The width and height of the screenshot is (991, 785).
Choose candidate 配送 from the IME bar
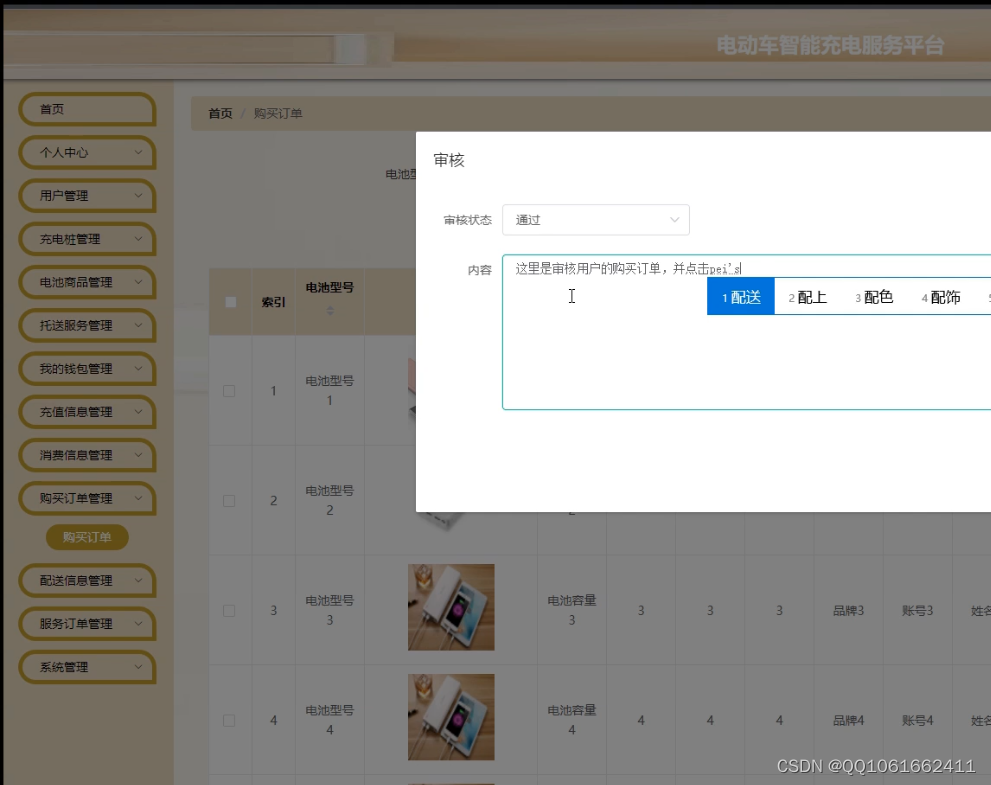click(741, 296)
